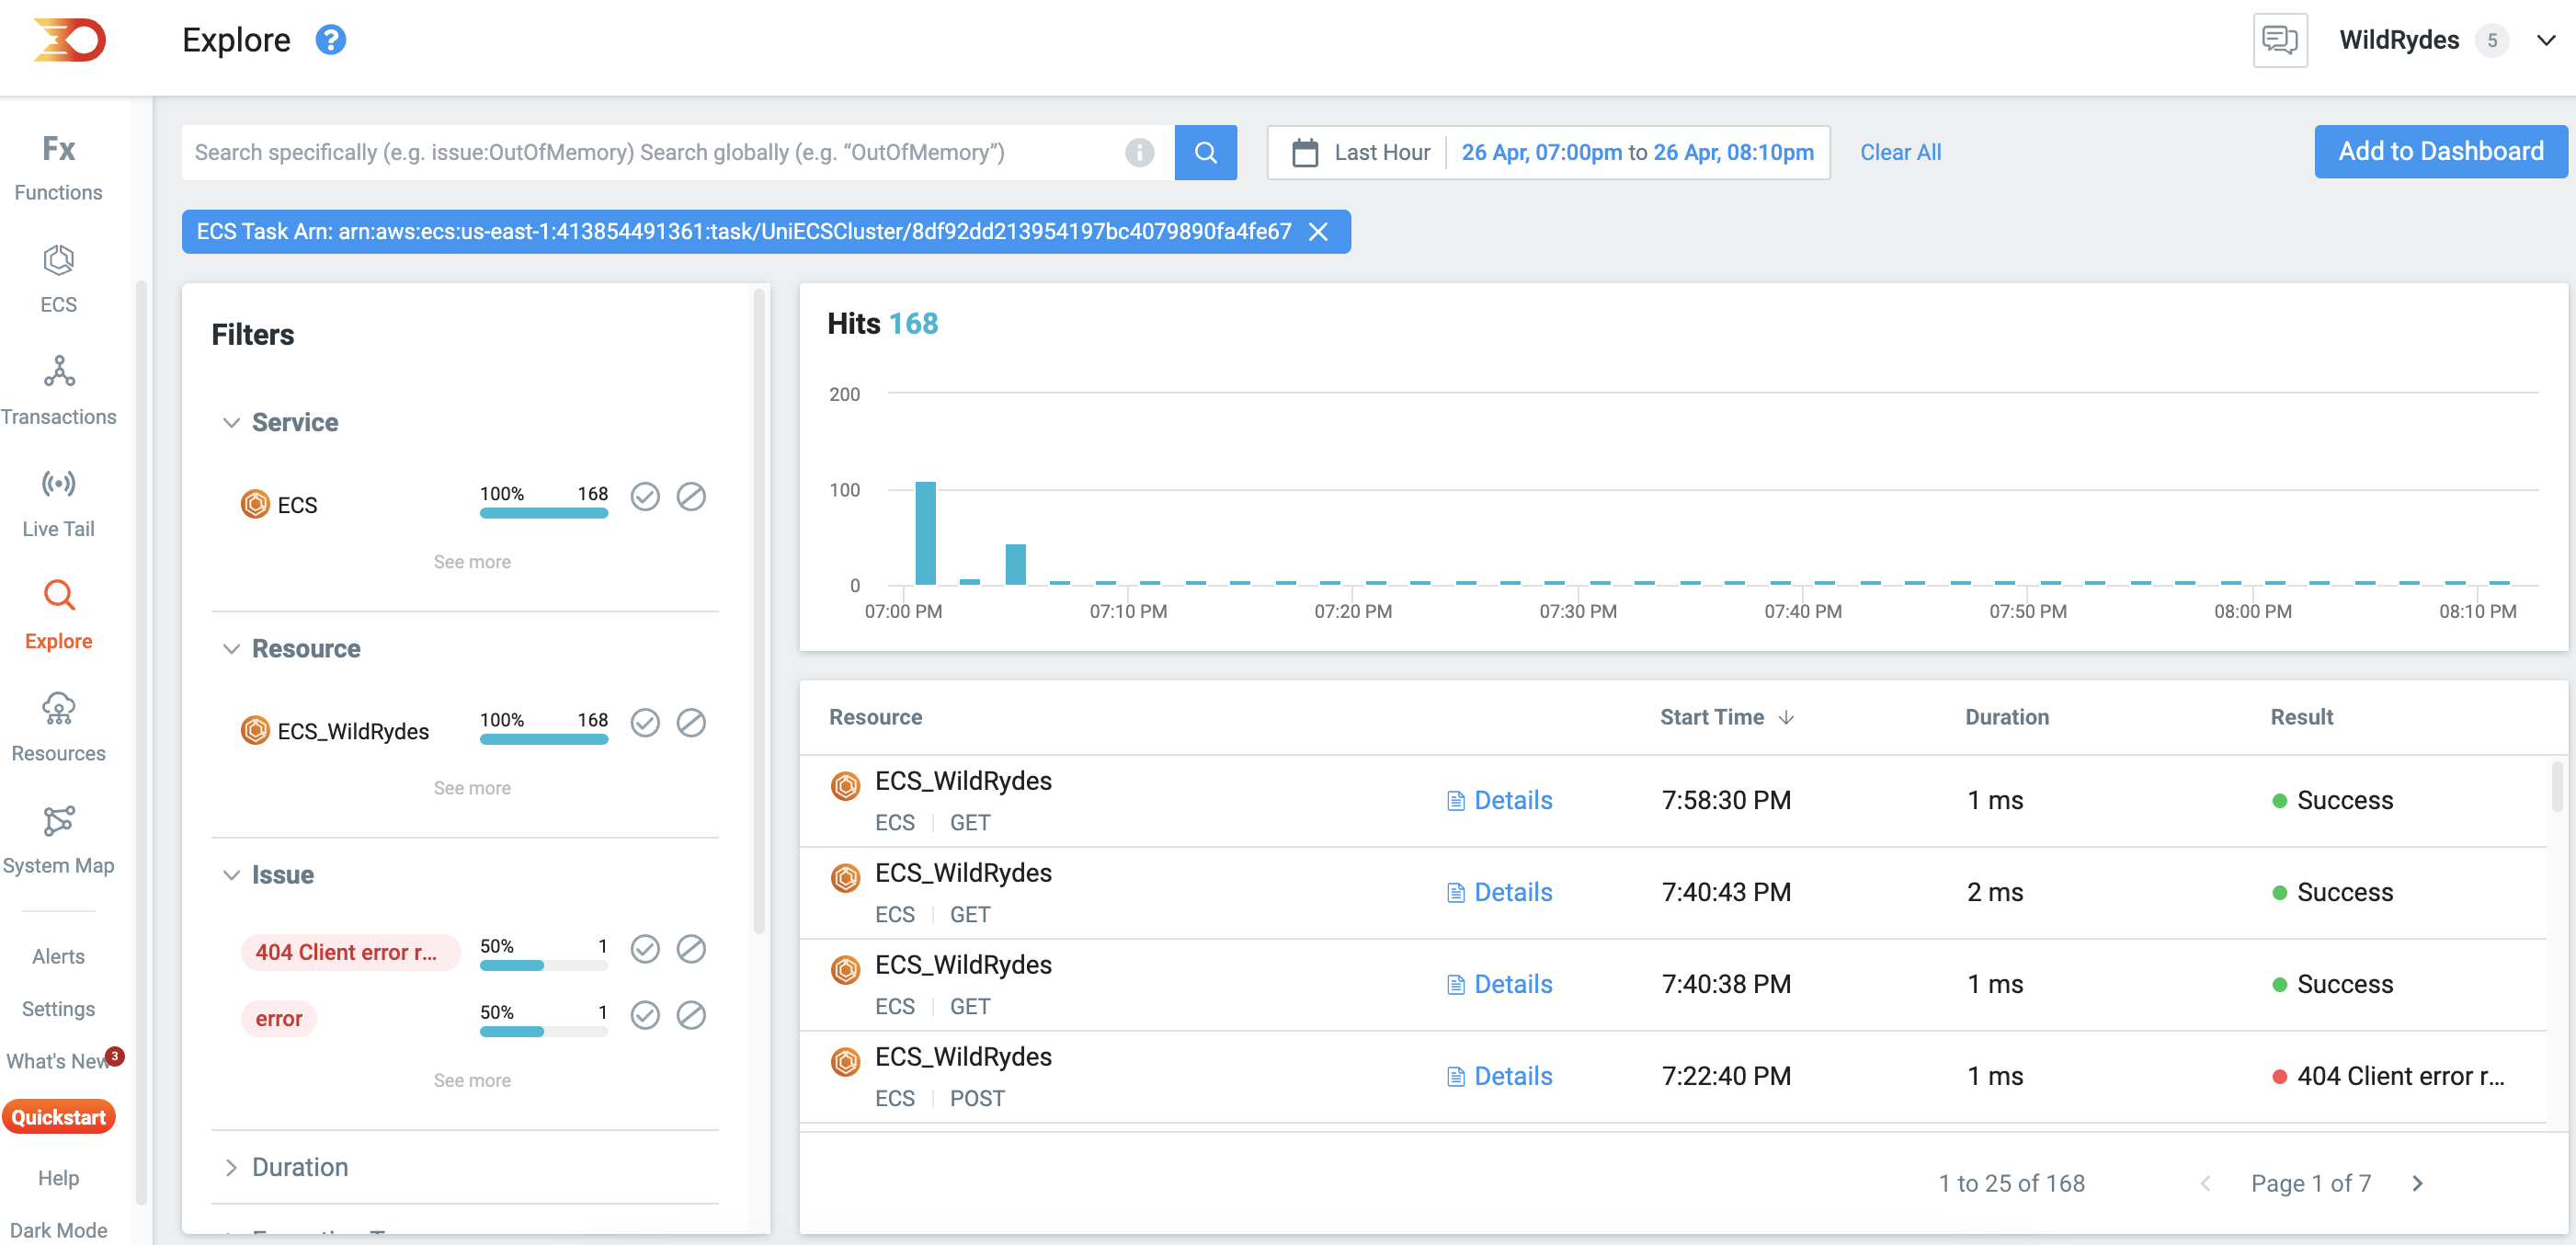
Task: Open the Last Hour time range dropdown
Action: (1382, 152)
